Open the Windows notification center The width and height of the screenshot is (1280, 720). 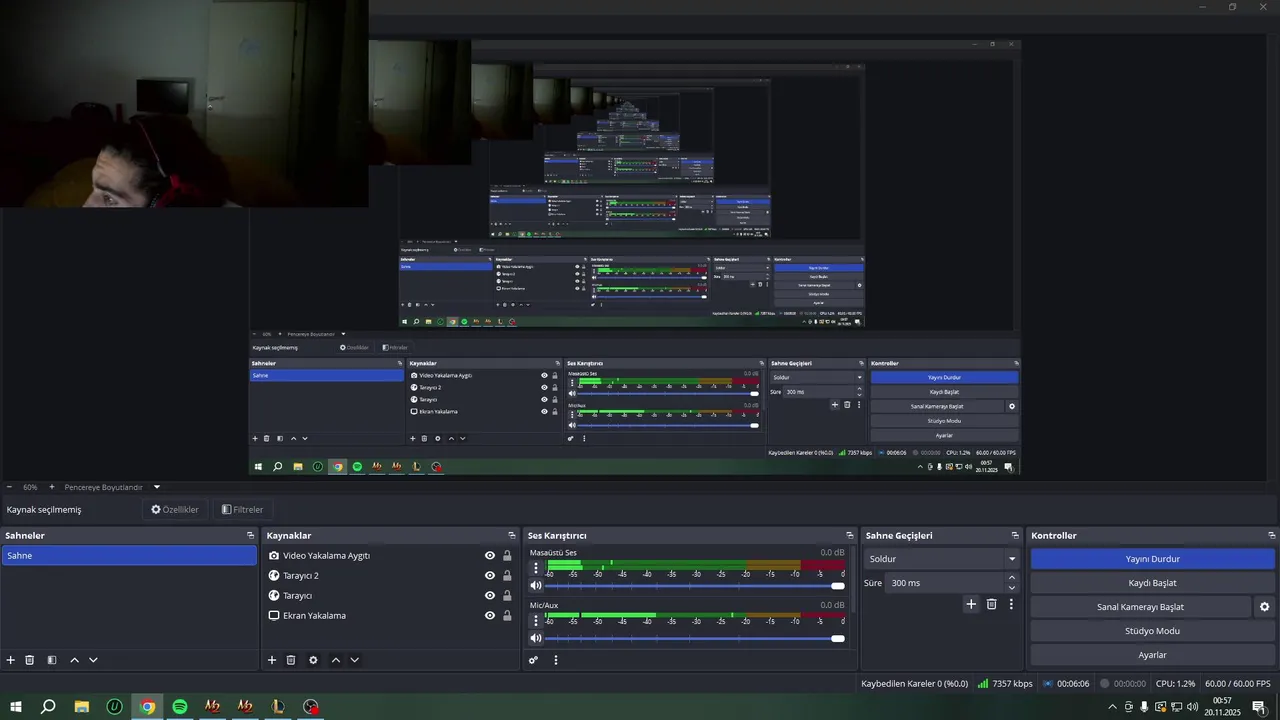1258,707
